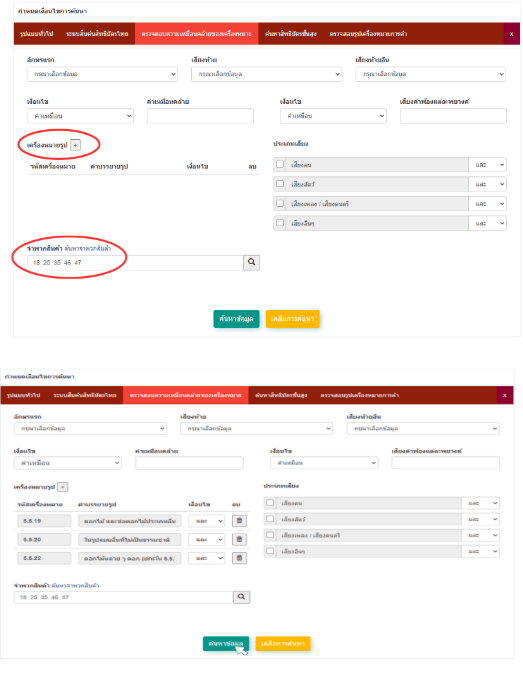Open รูปแบบทั่วไป tab in form with empty table
This screenshot has height=677, width=523.
point(37,34)
